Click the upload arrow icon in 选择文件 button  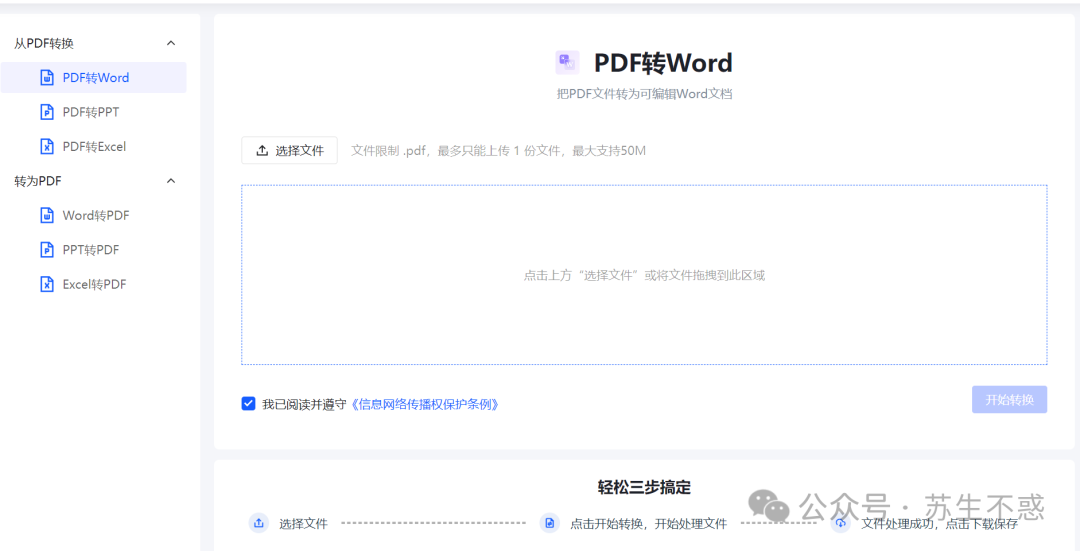coord(262,151)
